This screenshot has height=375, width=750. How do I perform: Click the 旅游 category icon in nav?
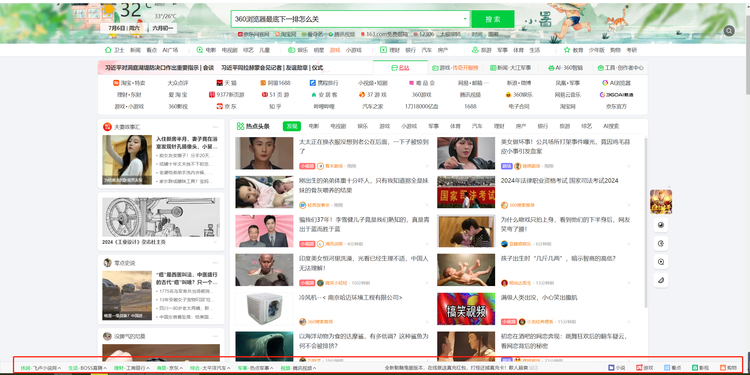pos(475,50)
